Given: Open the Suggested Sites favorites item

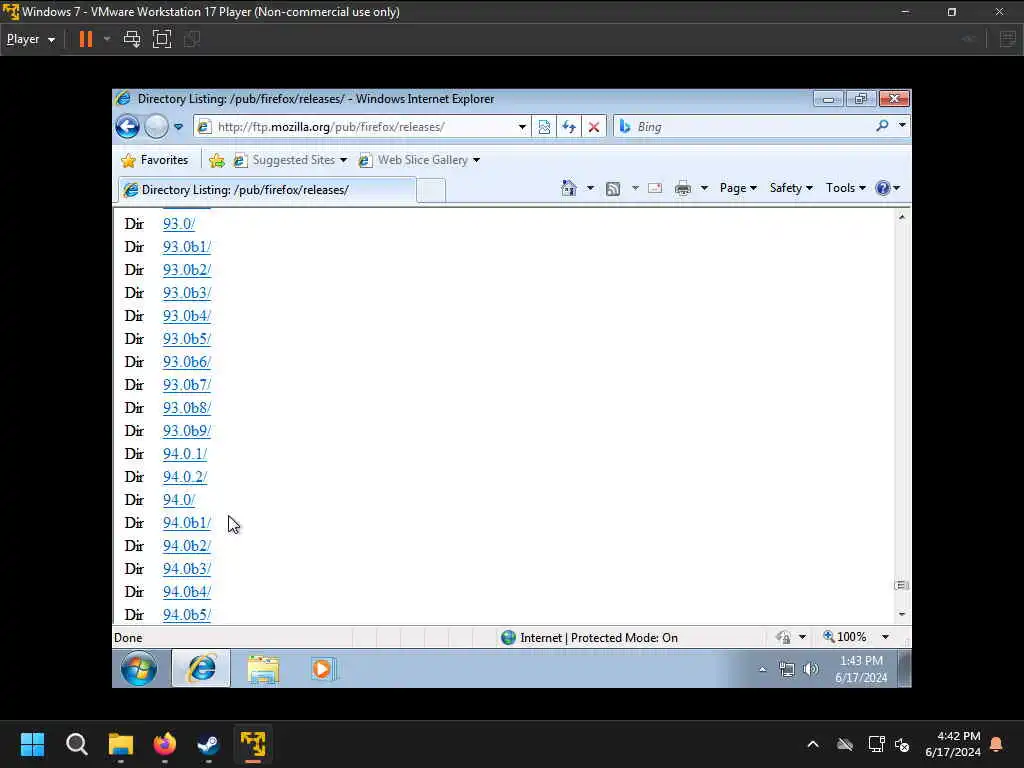Looking at the screenshot, I should click(x=290, y=160).
